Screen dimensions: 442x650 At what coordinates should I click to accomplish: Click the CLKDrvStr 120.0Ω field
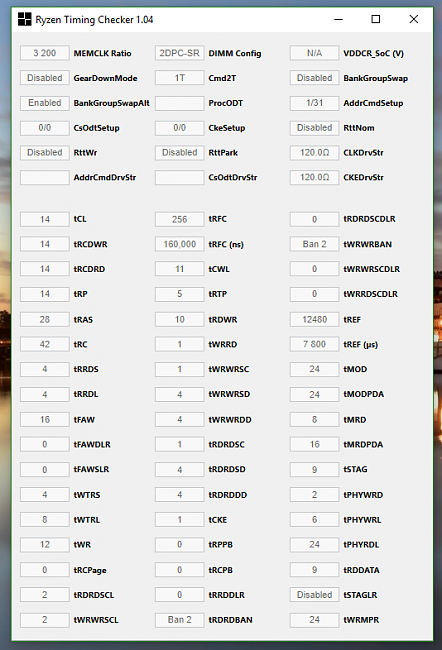pyautogui.click(x=314, y=153)
